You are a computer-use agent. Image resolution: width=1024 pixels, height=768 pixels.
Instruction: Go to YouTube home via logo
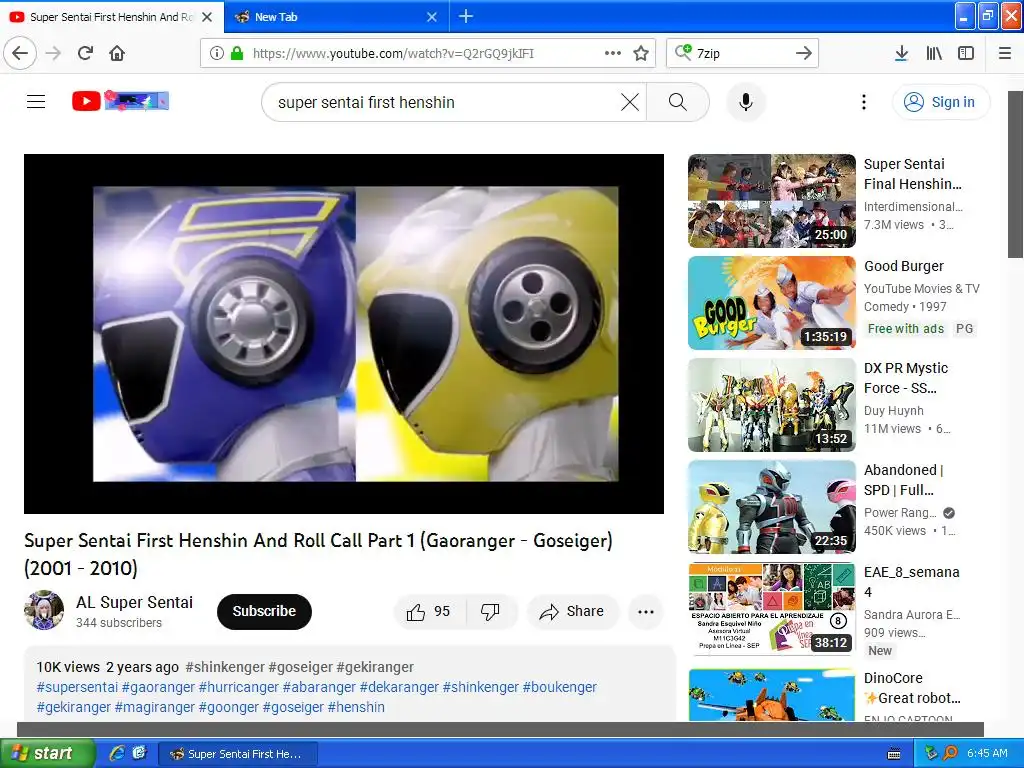click(121, 101)
